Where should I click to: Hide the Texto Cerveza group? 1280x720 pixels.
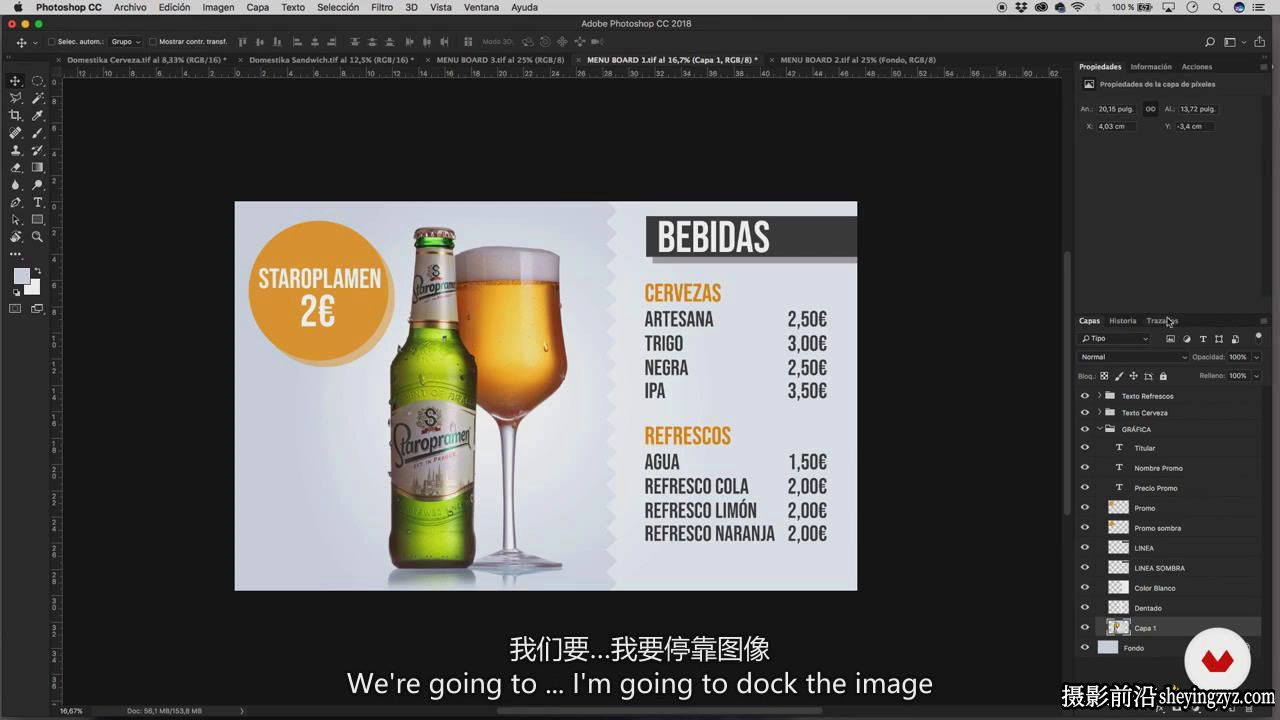1085,412
